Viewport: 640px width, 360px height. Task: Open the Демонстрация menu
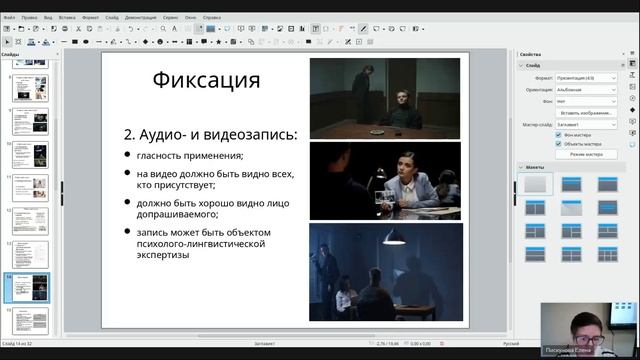pyautogui.click(x=140, y=18)
